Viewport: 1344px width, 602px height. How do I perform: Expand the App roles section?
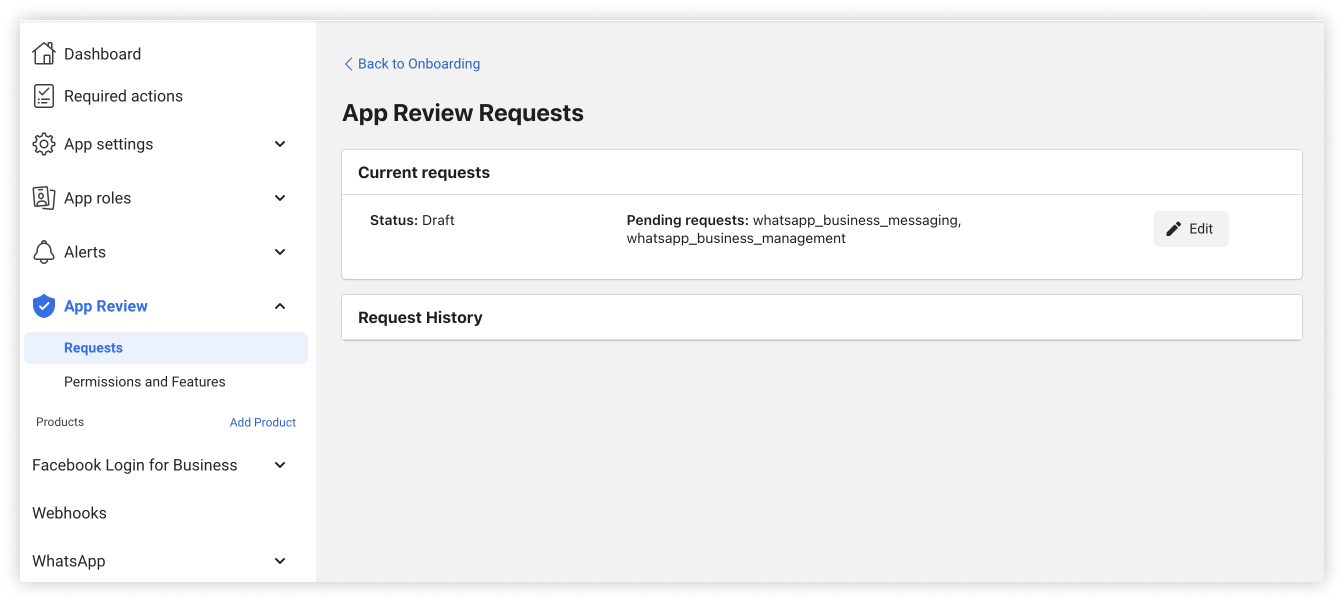coord(280,197)
